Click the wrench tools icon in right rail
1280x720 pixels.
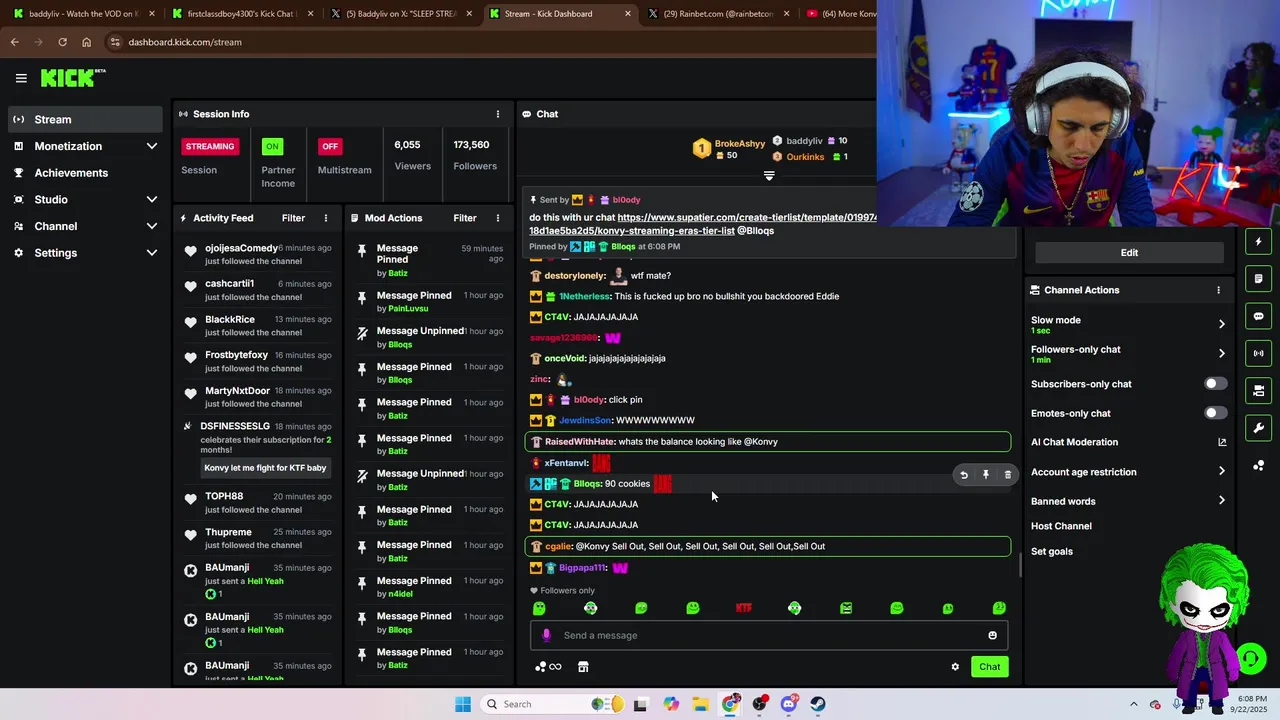click(x=1259, y=428)
